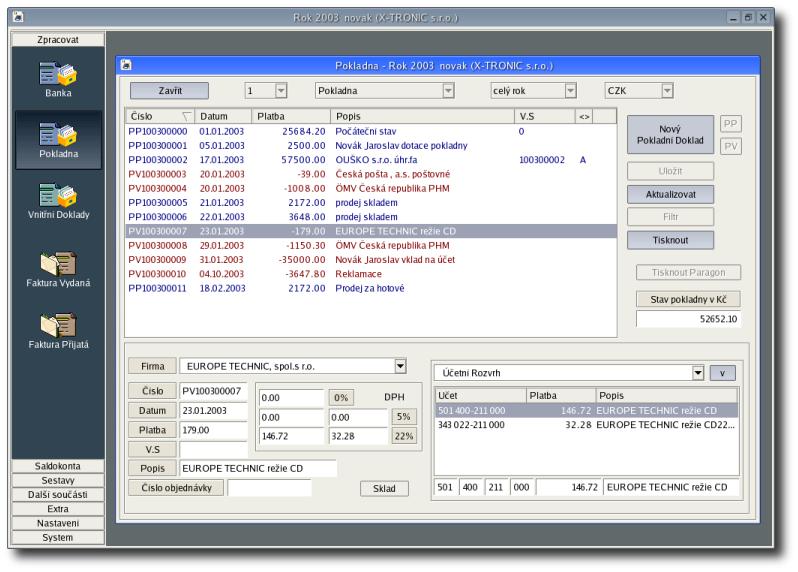Select row PP100300011 Prodej za hotové
Viewport: 798px width, 572px height.
tap(370, 288)
